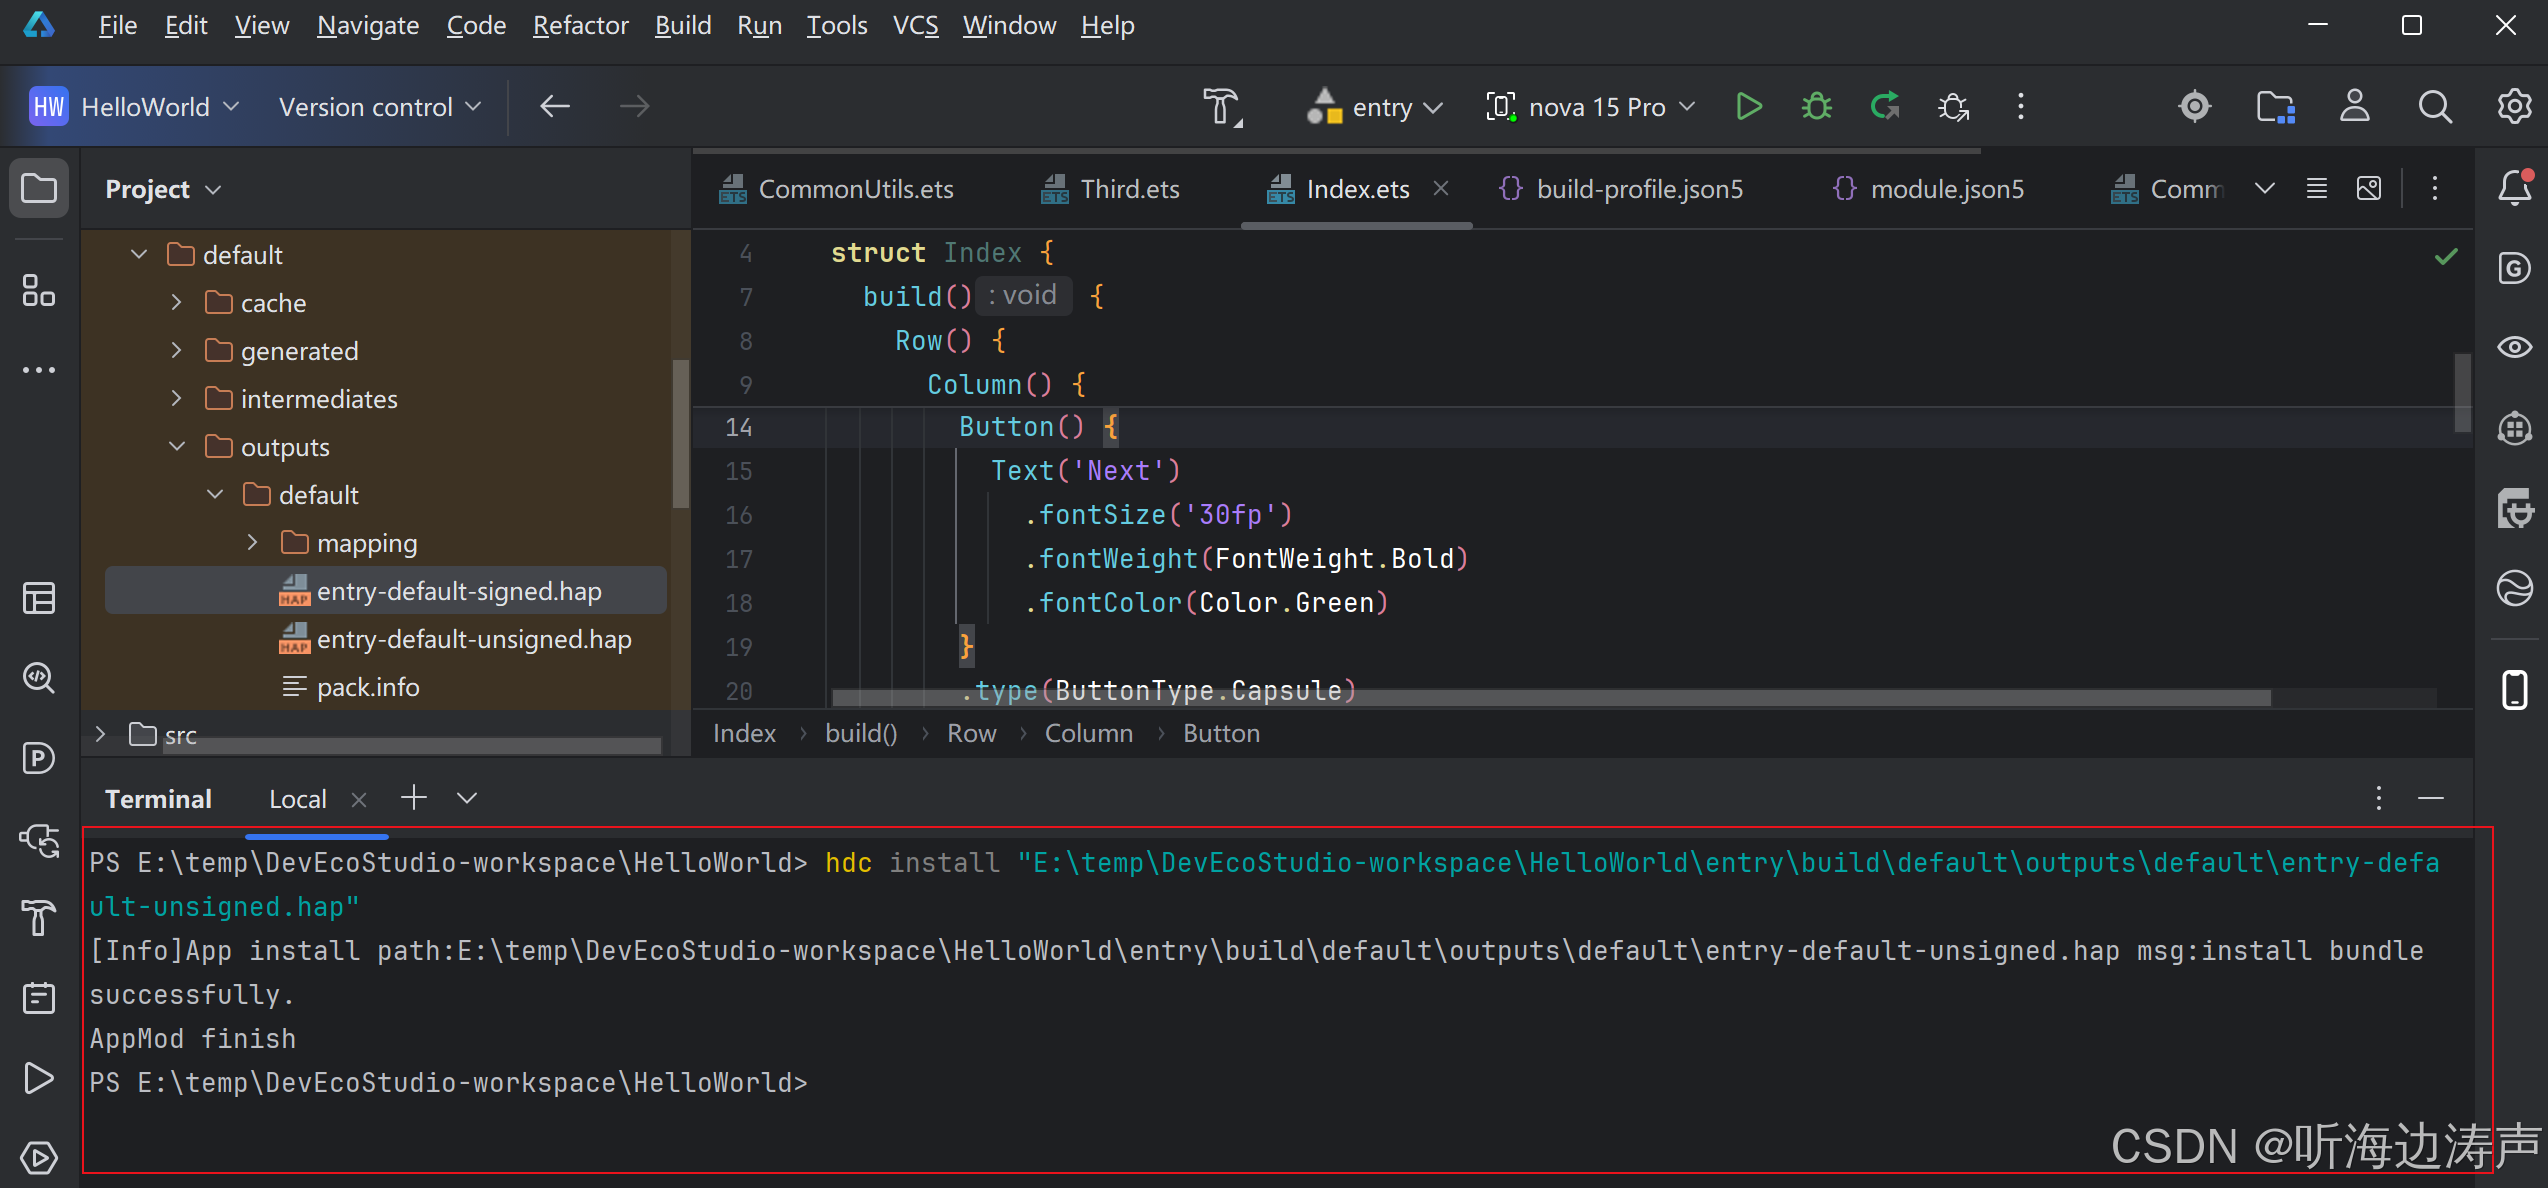Open the File menu
2548x1188 pixels.
118,25
